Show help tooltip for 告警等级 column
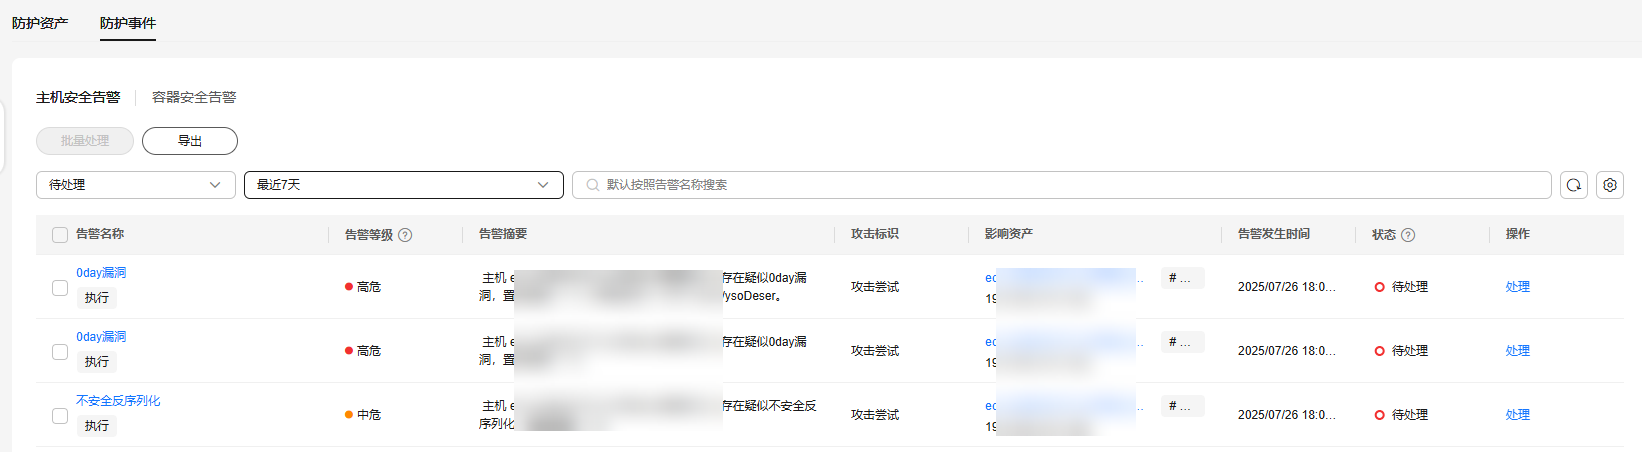This screenshot has height=452, width=1642. tap(405, 235)
